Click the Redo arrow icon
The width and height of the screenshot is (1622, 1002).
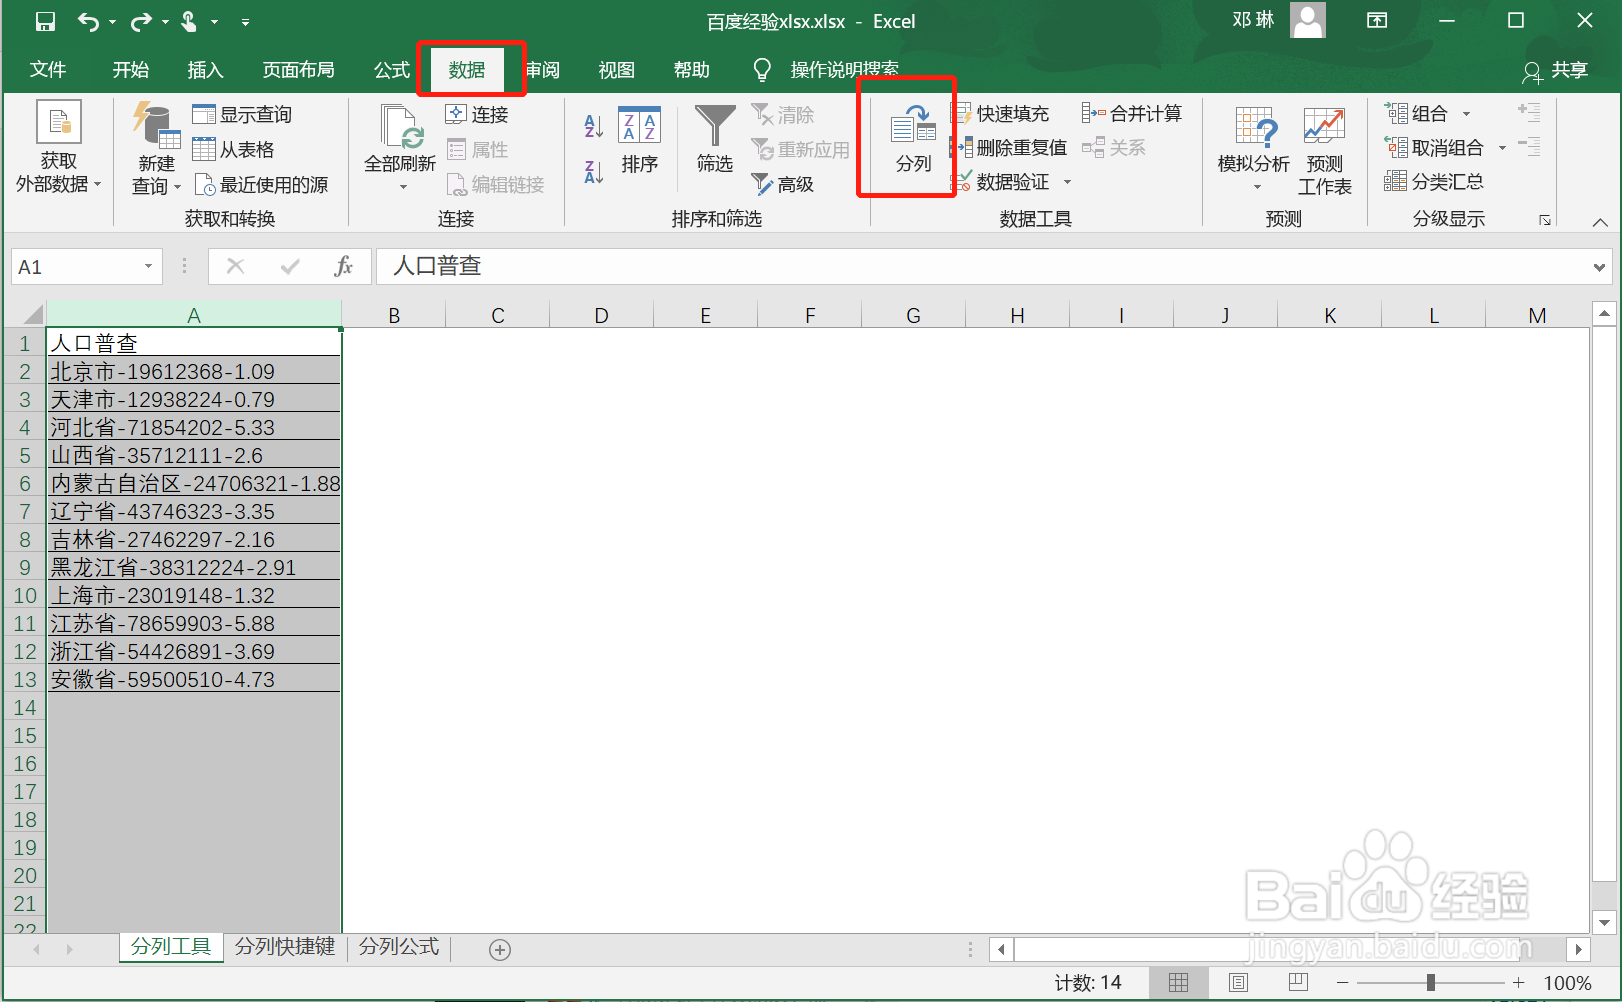coord(142,21)
